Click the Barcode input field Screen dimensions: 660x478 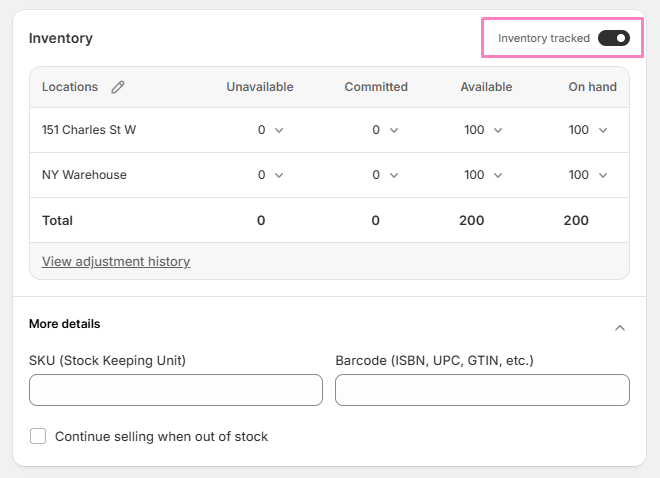click(482, 390)
